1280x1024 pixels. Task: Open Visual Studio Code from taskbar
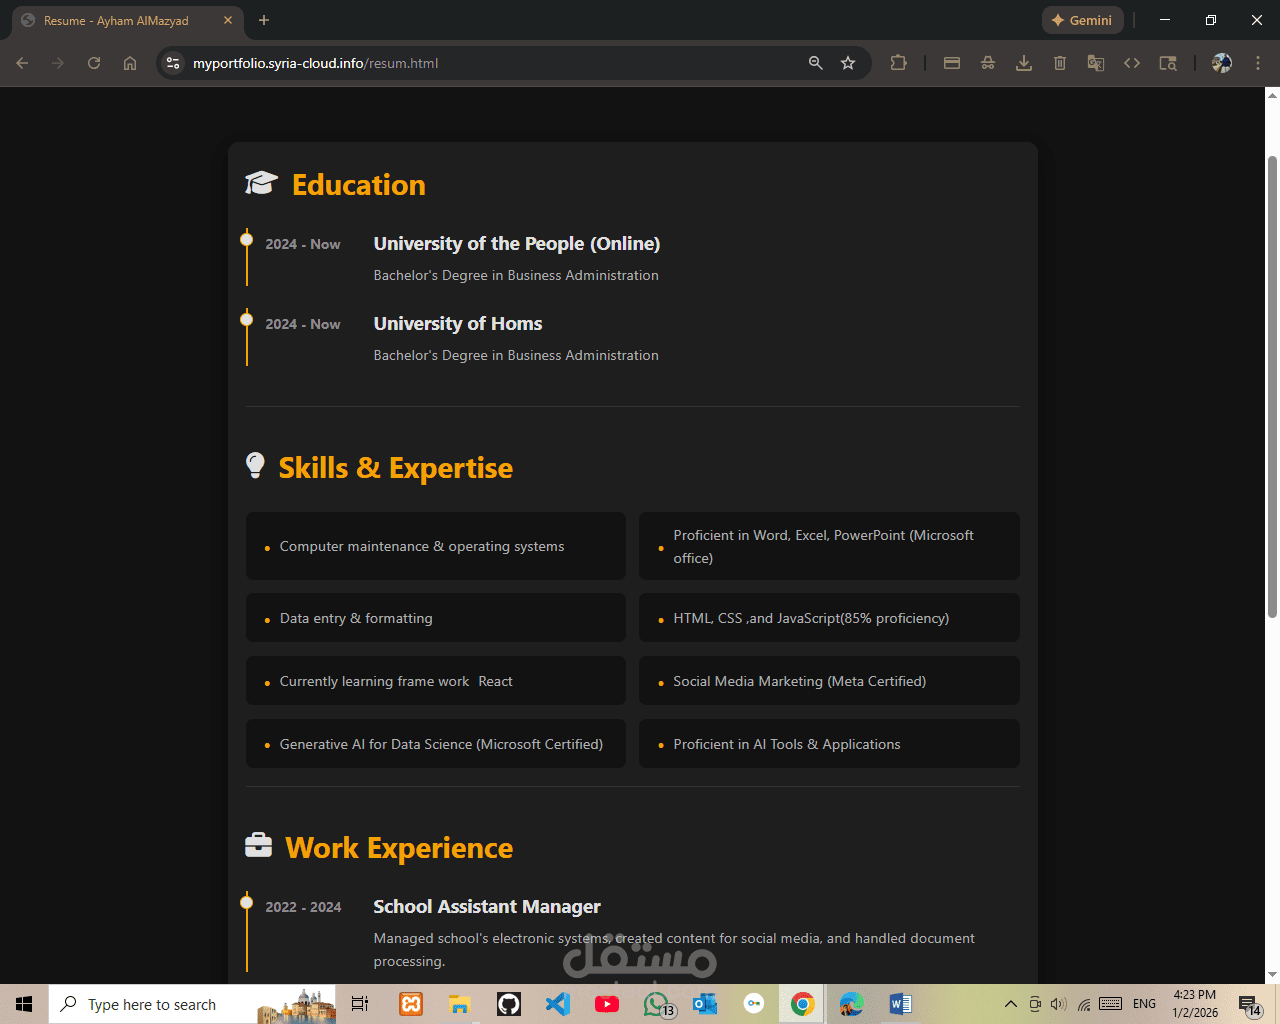click(557, 1004)
